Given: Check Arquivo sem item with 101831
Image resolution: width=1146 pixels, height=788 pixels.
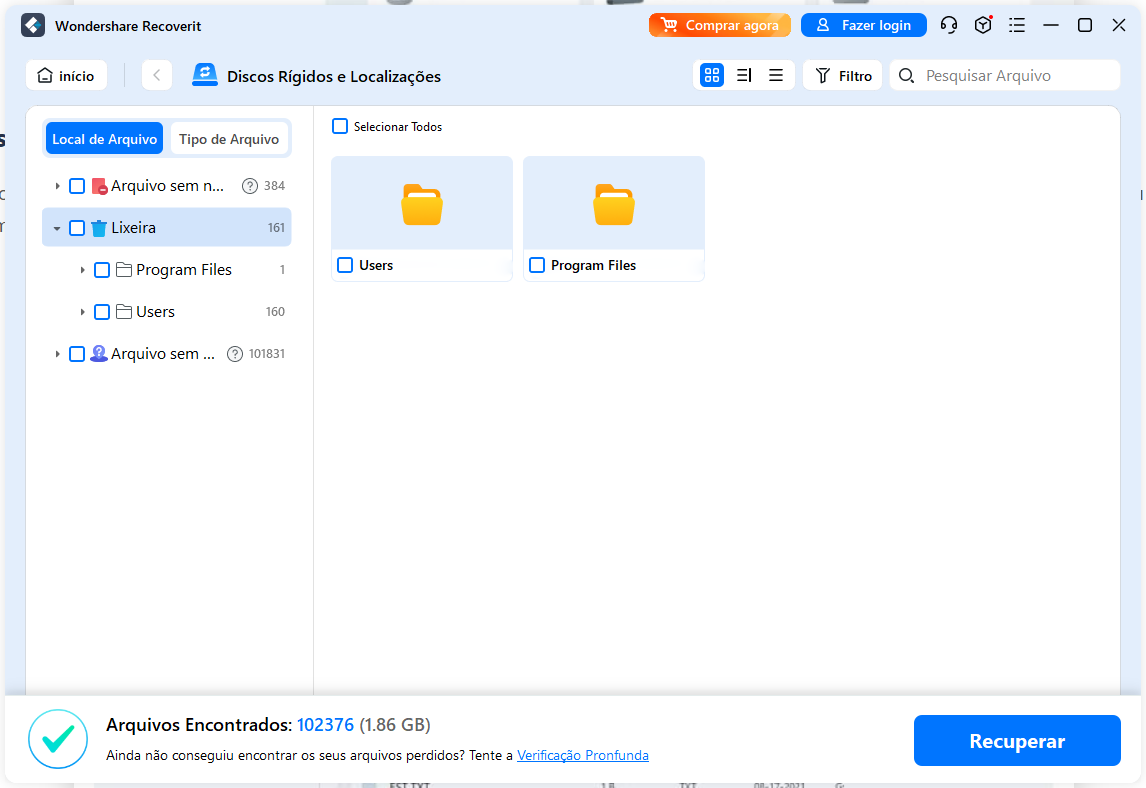Looking at the screenshot, I should coord(77,355).
